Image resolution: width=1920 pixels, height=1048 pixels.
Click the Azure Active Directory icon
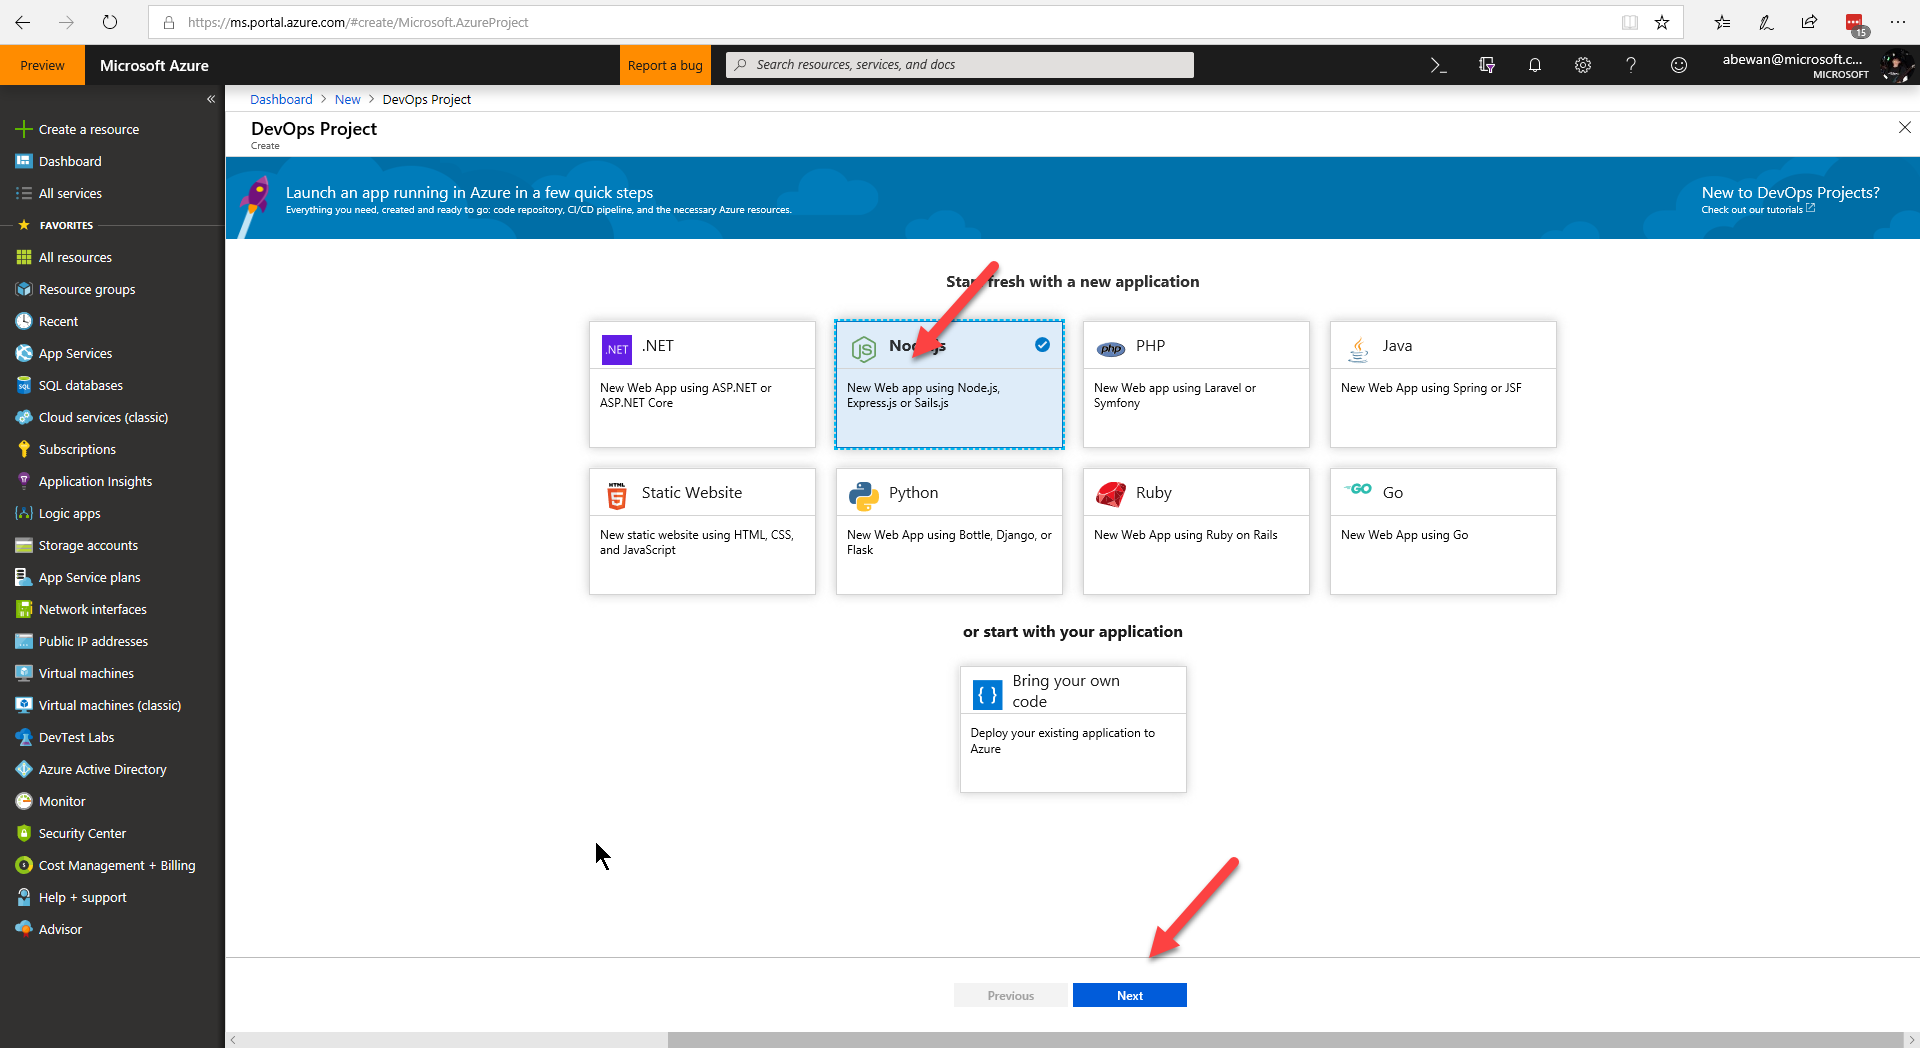pyautogui.click(x=24, y=769)
